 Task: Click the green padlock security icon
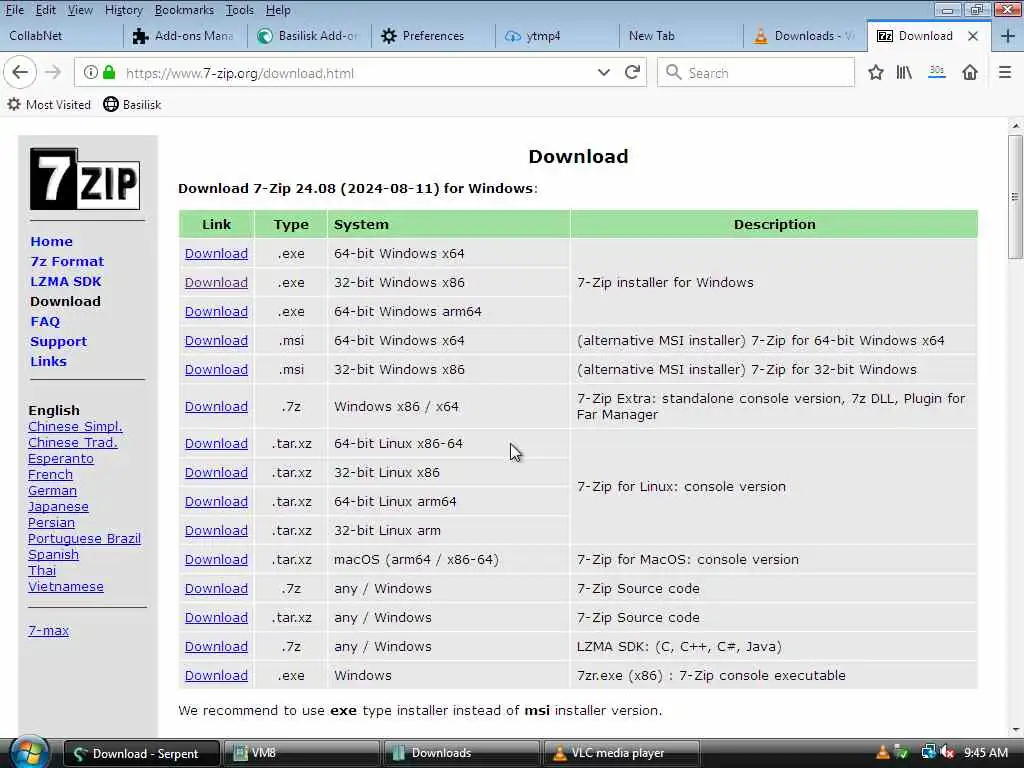109,72
